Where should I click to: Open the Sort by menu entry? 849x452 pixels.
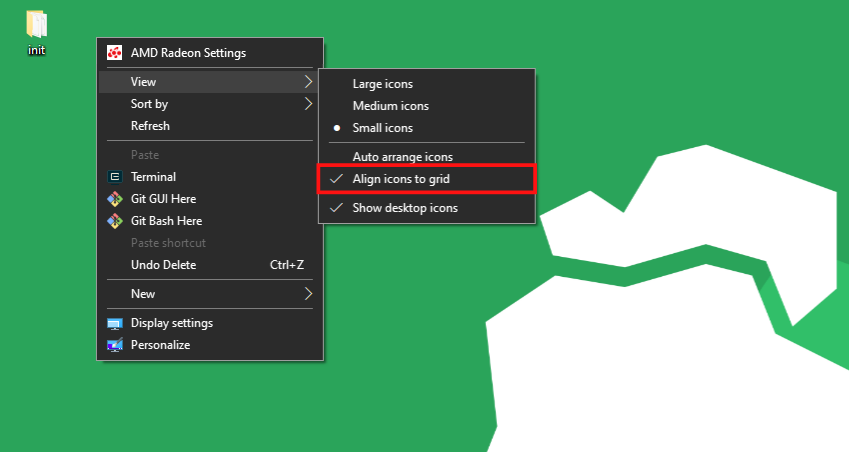210,103
